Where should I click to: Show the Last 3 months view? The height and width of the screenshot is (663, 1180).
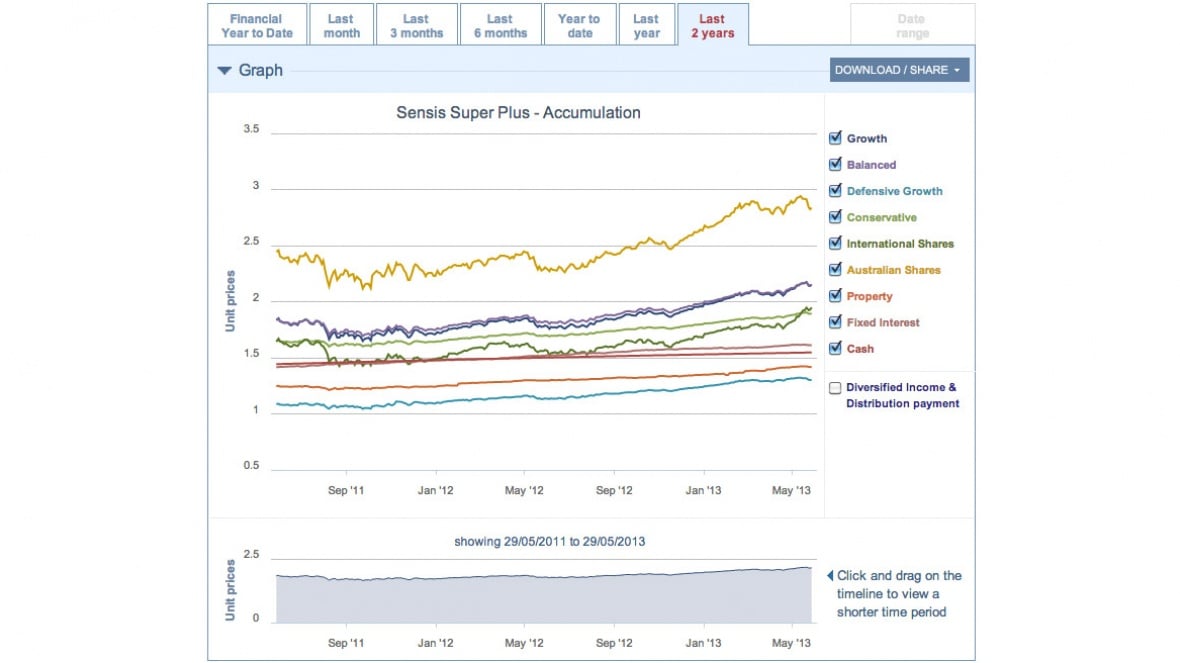tap(416, 26)
